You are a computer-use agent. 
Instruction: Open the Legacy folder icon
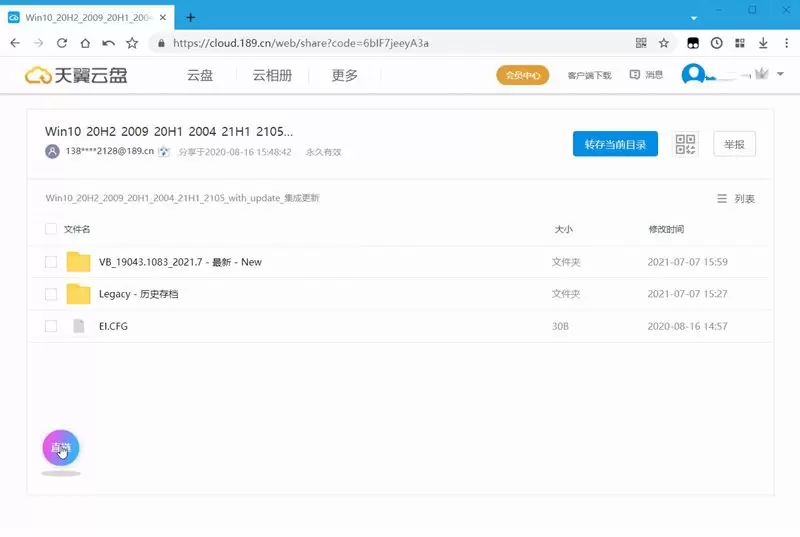tap(78, 294)
